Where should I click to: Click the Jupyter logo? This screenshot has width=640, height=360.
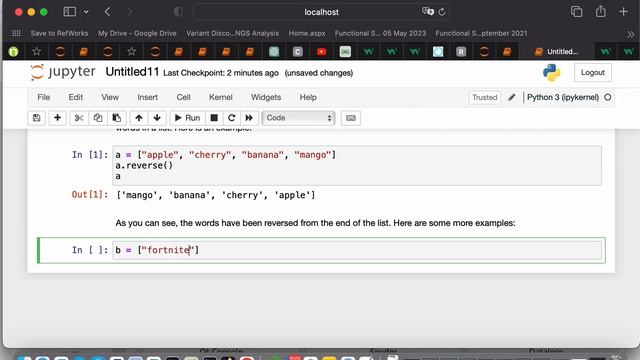(62, 72)
